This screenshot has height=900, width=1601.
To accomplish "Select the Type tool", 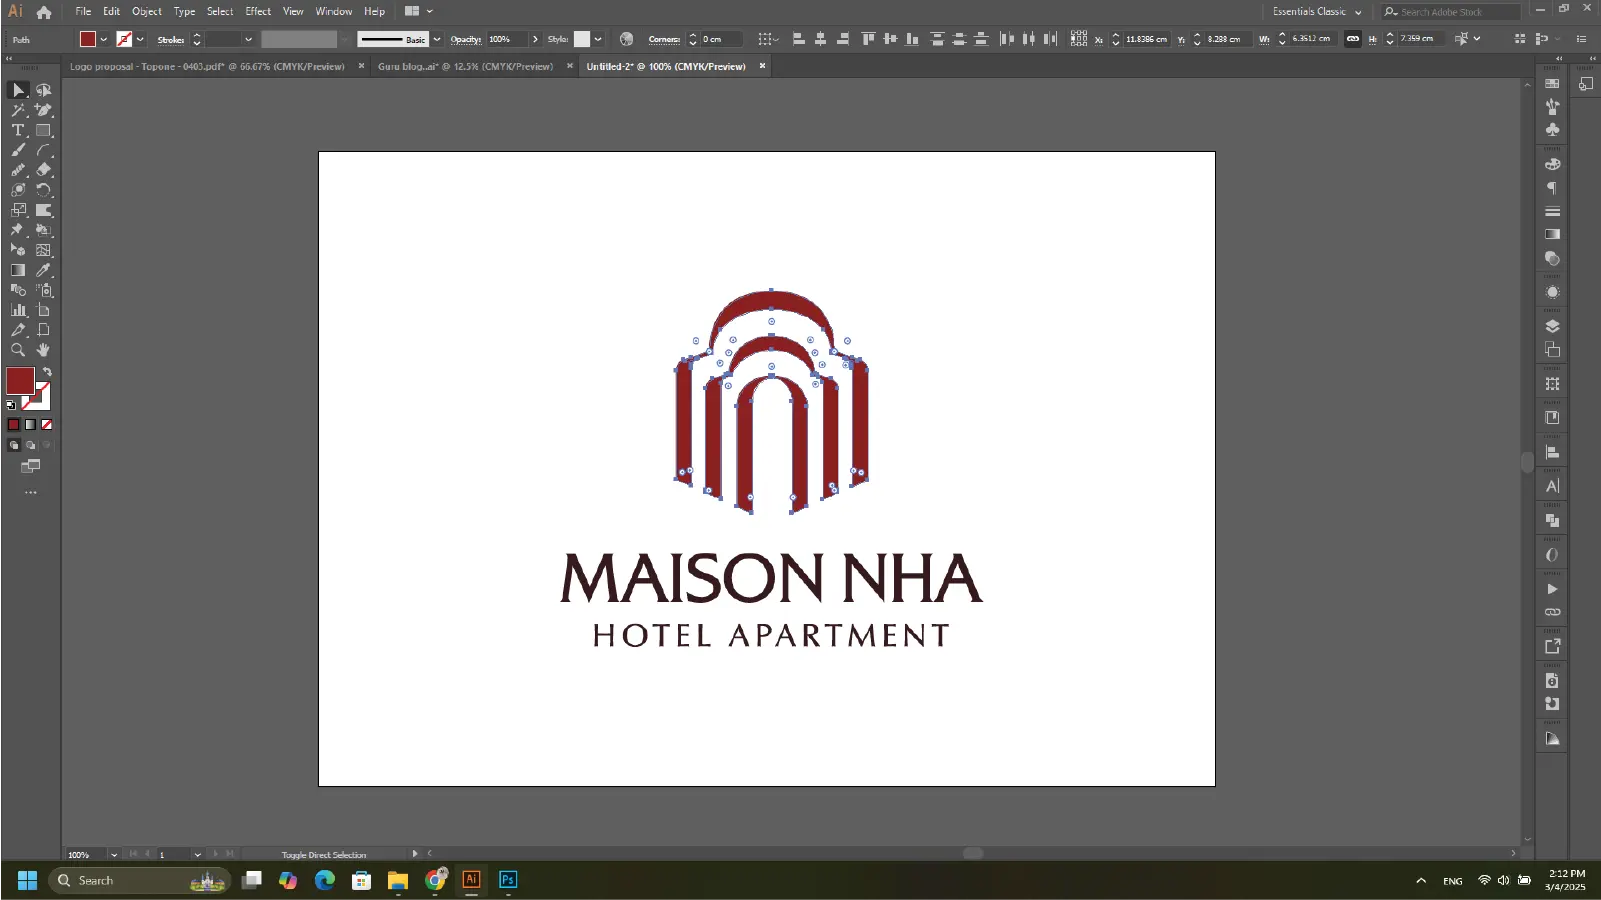I will click(18, 130).
